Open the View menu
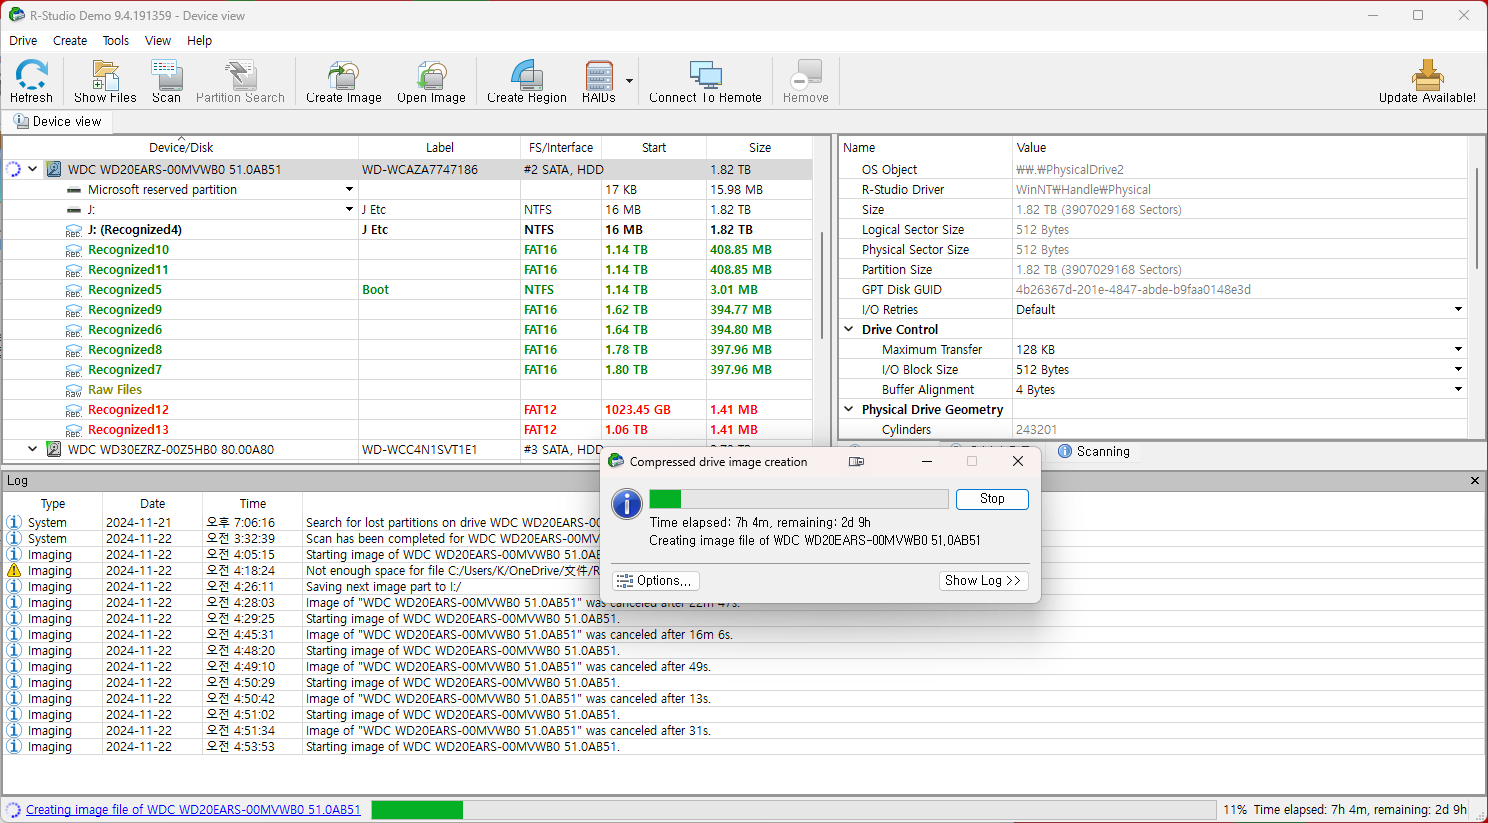 tap(158, 41)
